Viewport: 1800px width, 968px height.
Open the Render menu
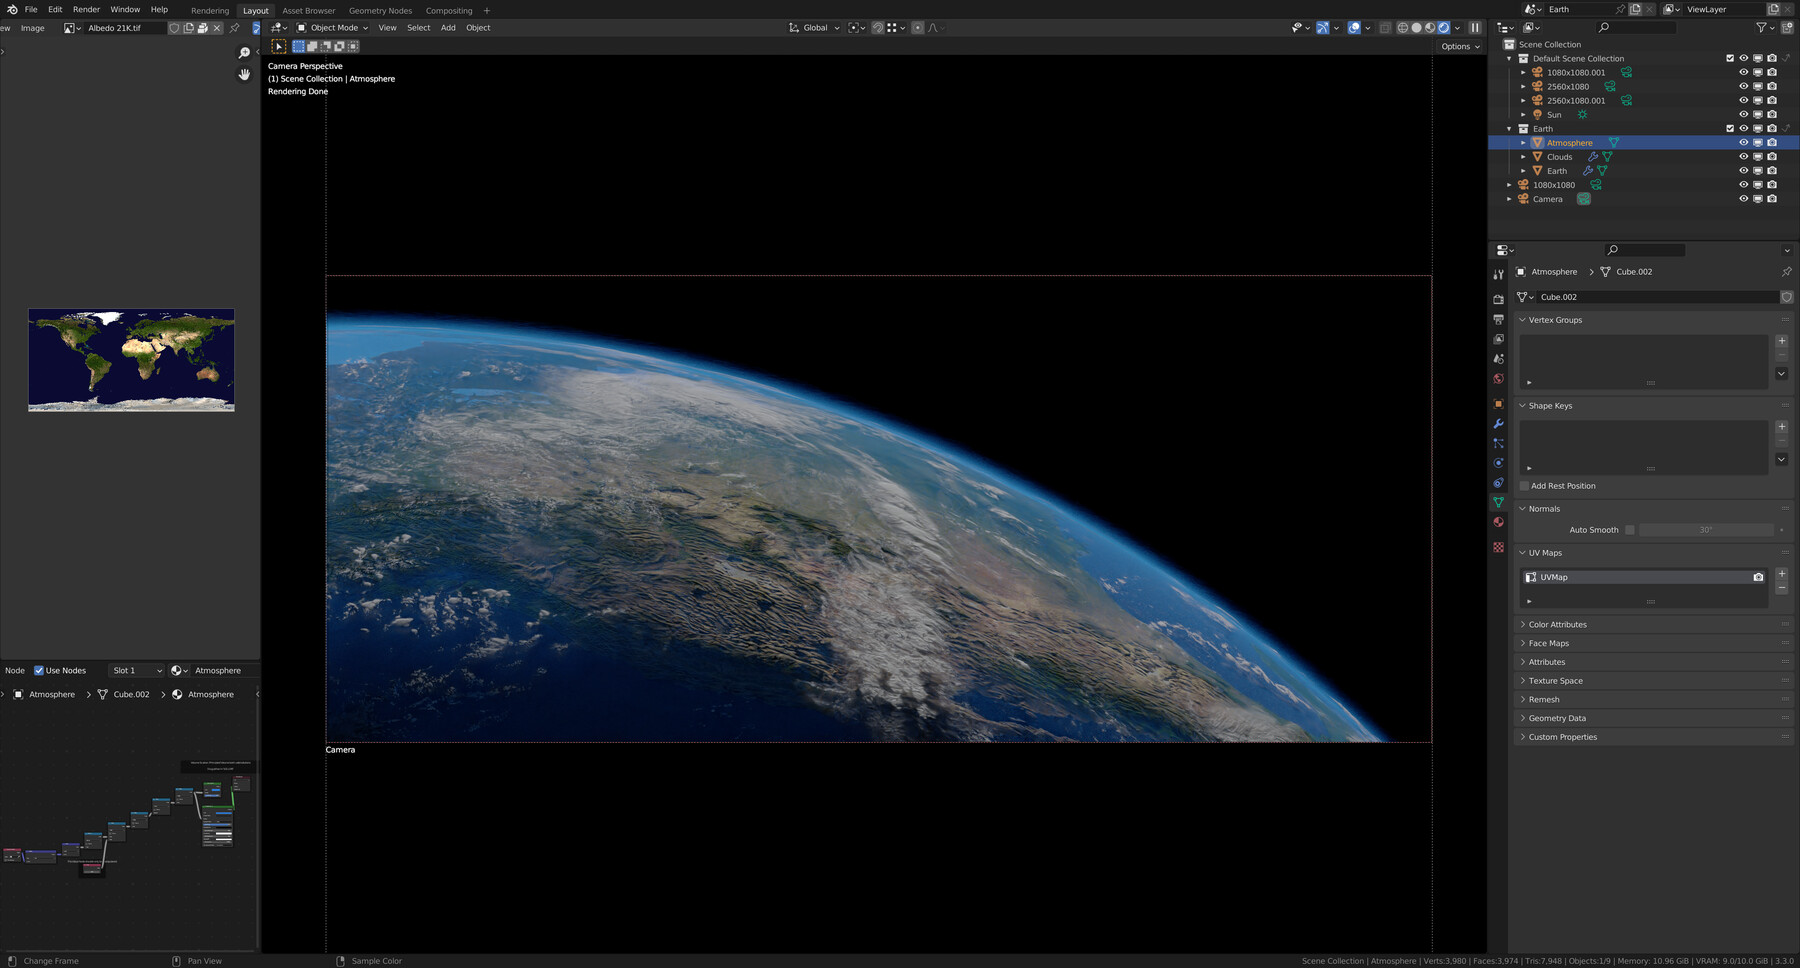86,10
